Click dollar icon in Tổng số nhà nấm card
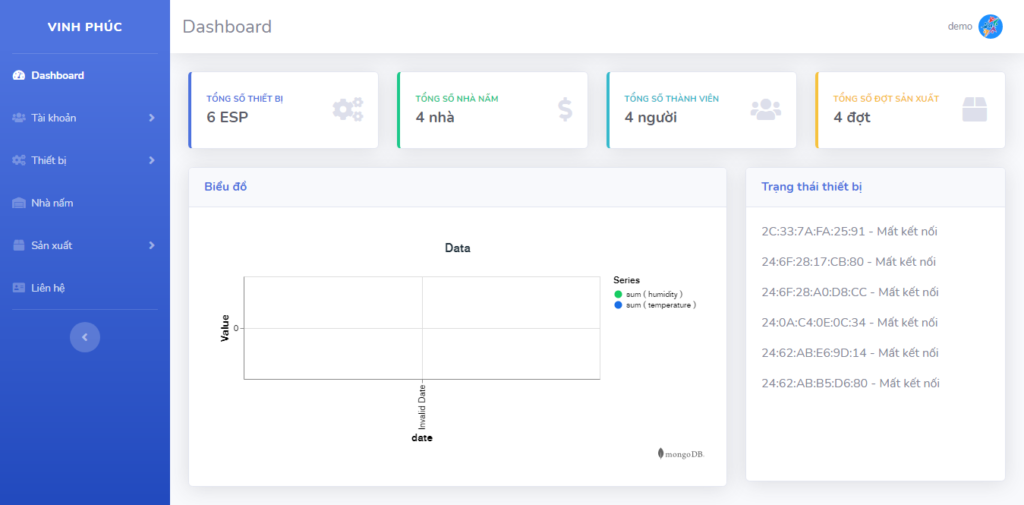This screenshot has height=505, width=1024. point(565,109)
